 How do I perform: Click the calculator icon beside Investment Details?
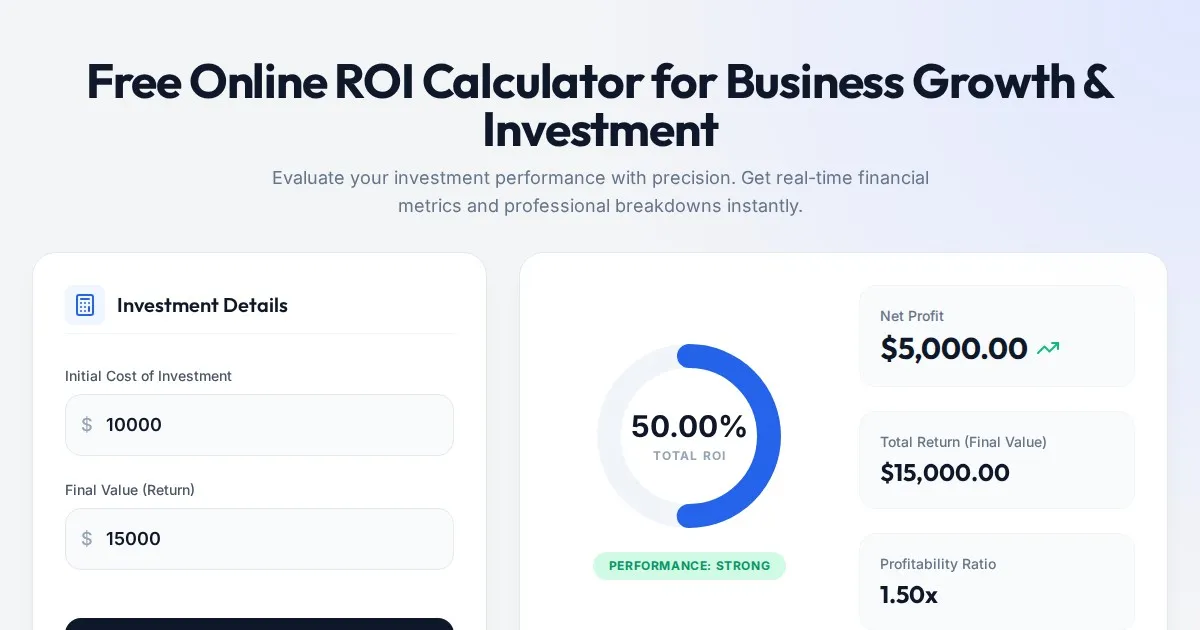(85, 305)
